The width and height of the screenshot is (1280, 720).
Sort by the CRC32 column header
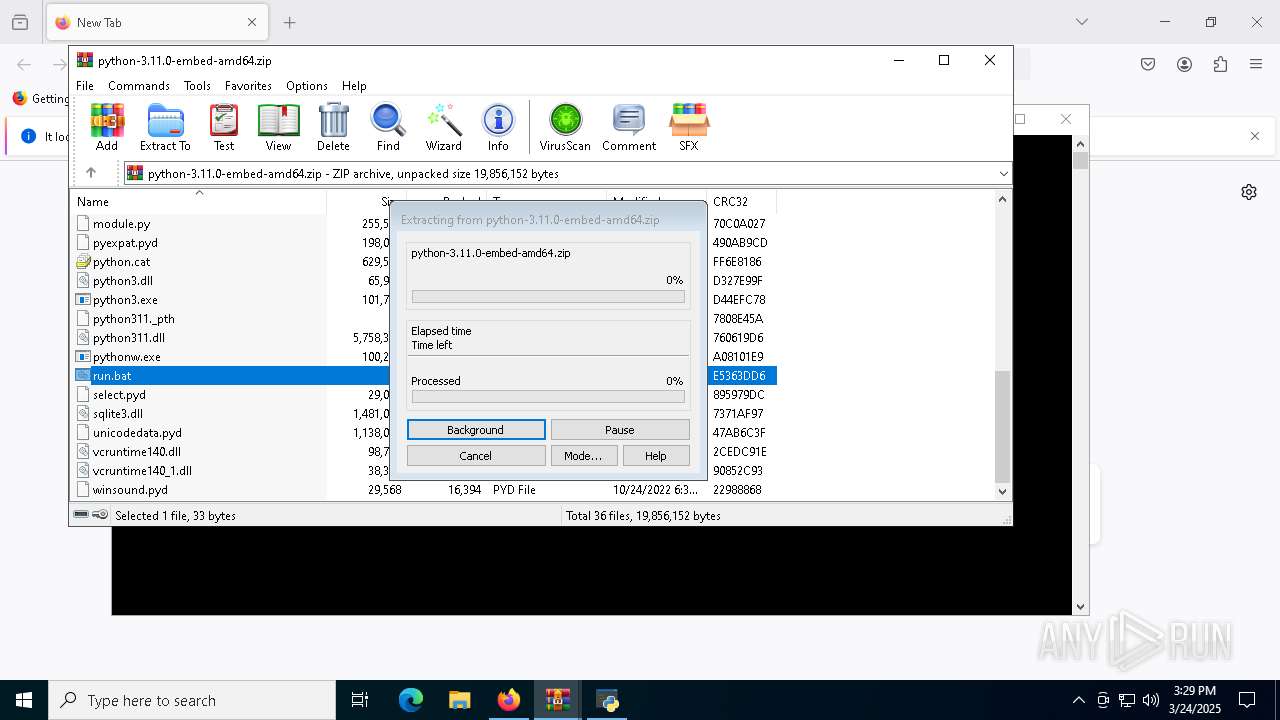pyautogui.click(x=741, y=201)
